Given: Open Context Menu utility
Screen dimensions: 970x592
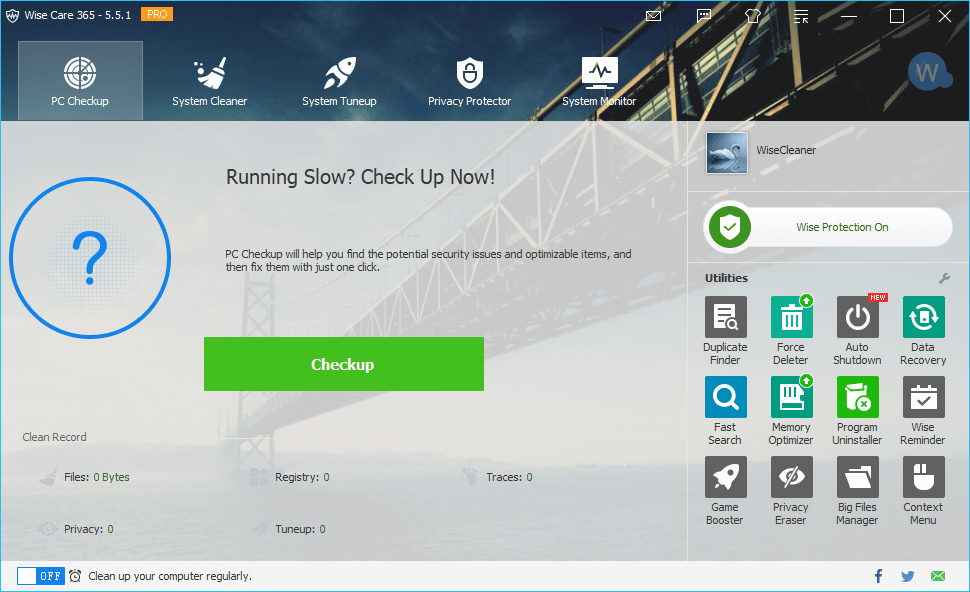Looking at the screenshot, I should point(923,491).
